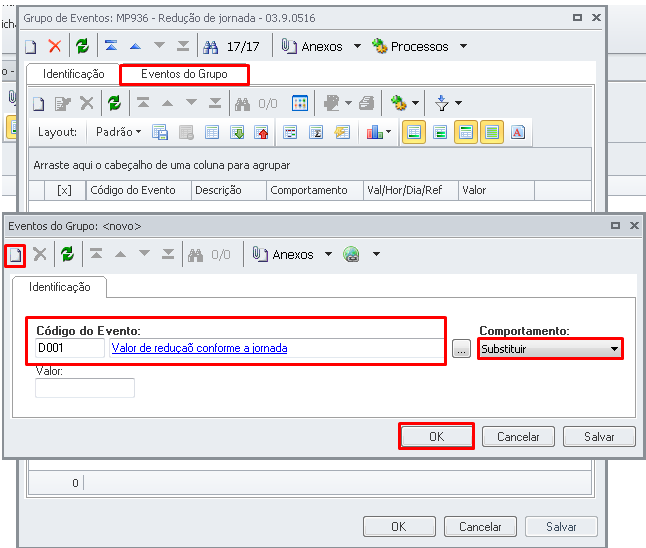Confirm with OK in the Eventos do Grupo: <novo> dialog
Image resolution: width=646 pixels, height=548 pixels.
[436, 436]
